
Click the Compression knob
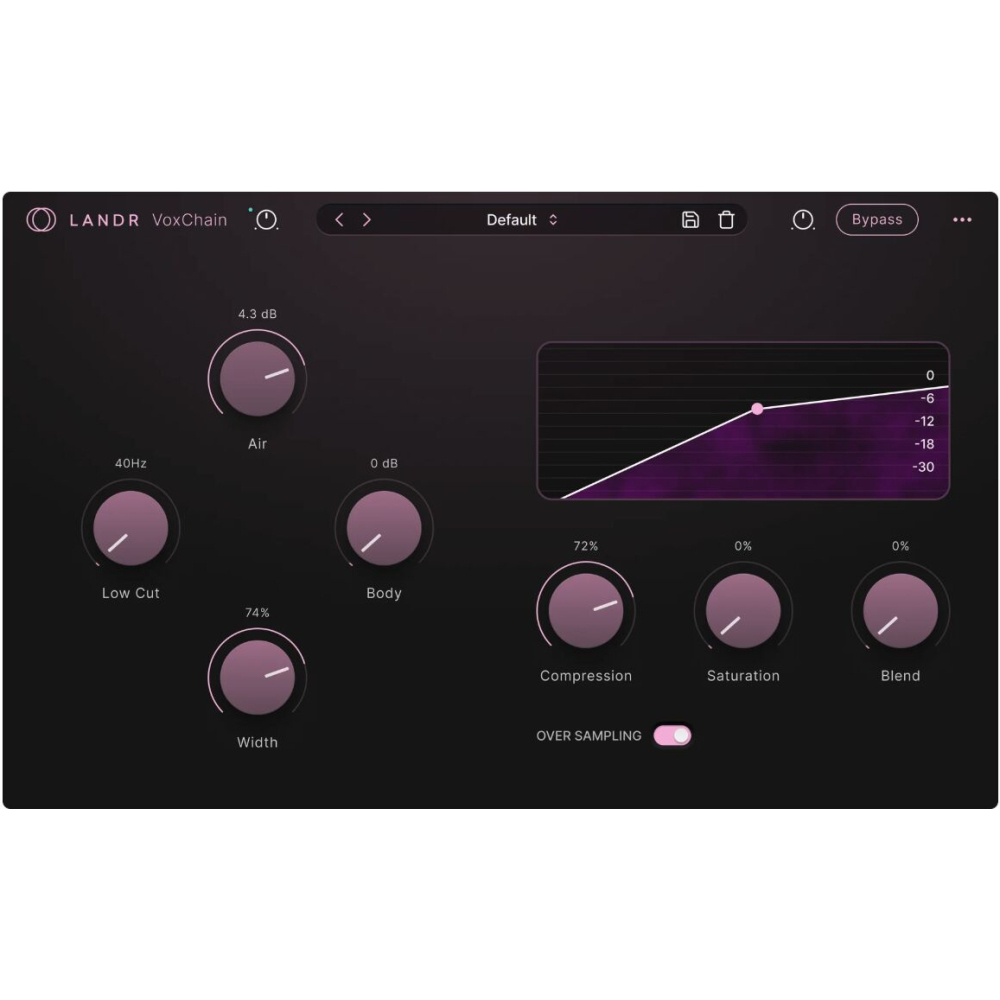pyautogui.click(x=585, y=611)
